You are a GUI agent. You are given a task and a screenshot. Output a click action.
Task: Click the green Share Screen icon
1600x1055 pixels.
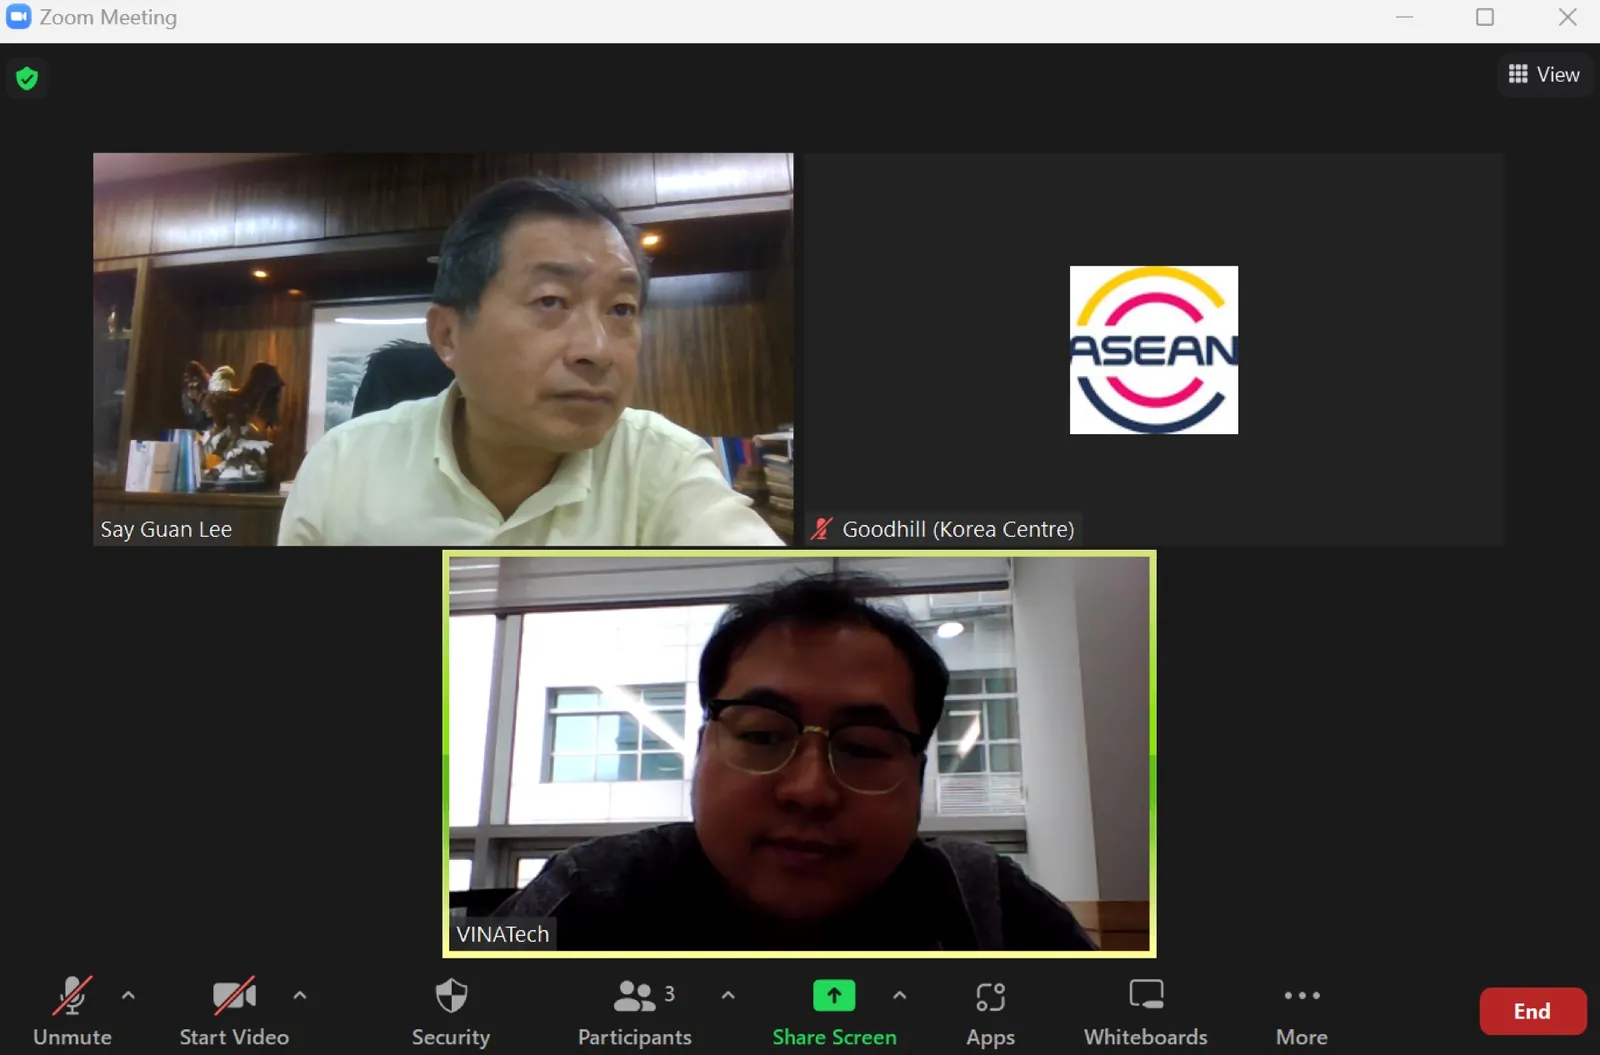[834, 996]
